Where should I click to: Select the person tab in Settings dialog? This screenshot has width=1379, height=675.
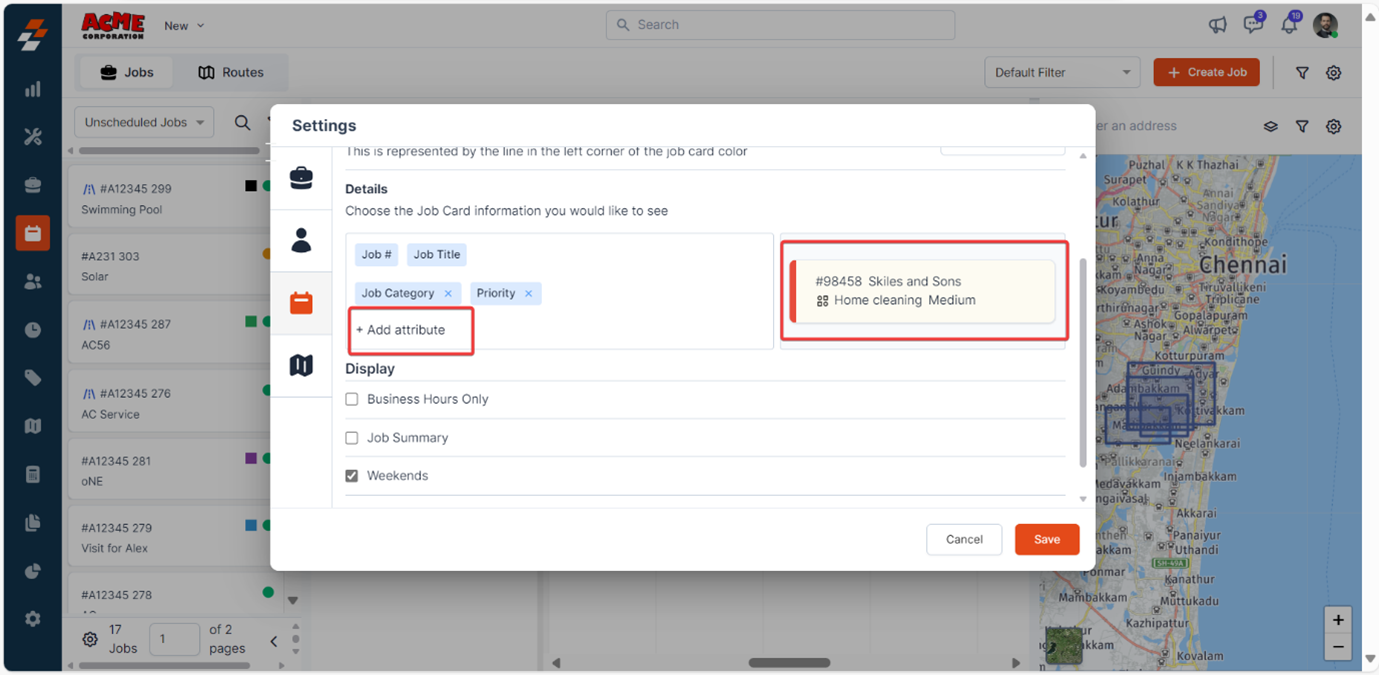point(301,240)
